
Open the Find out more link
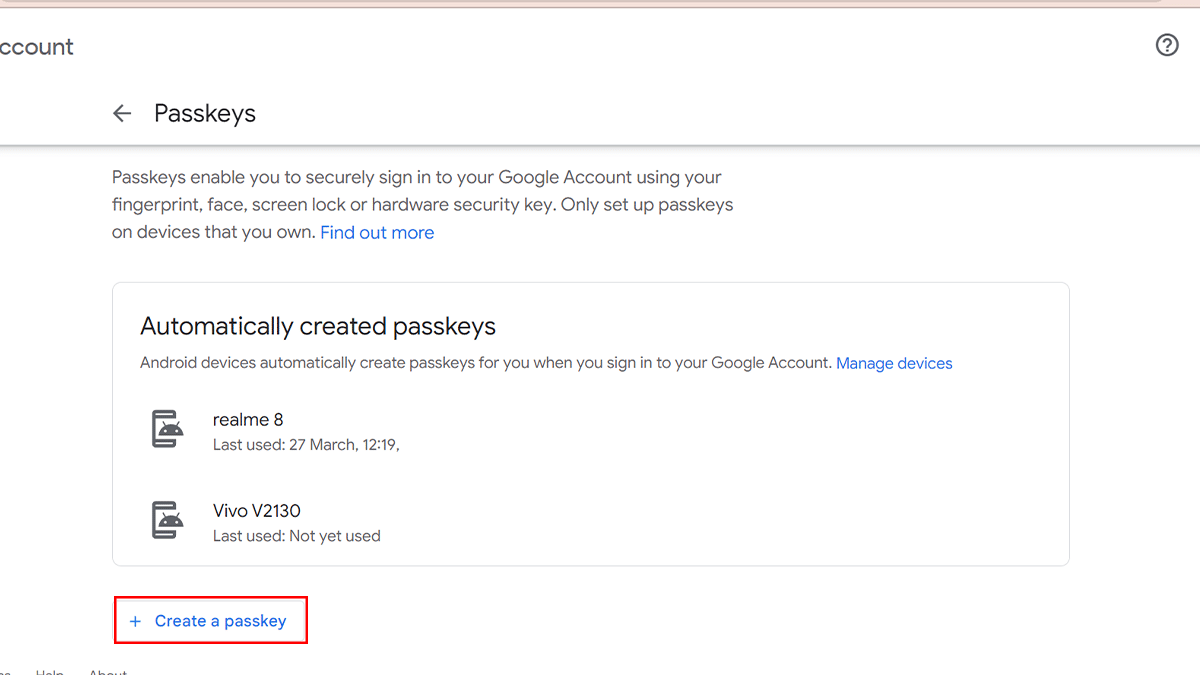[377, 233]
